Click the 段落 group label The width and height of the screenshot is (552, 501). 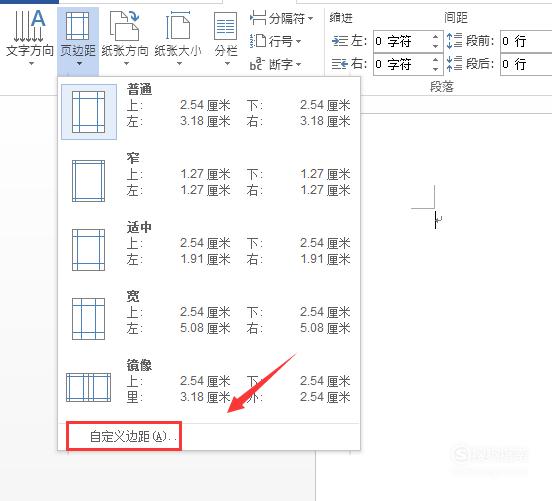(441, 86)
